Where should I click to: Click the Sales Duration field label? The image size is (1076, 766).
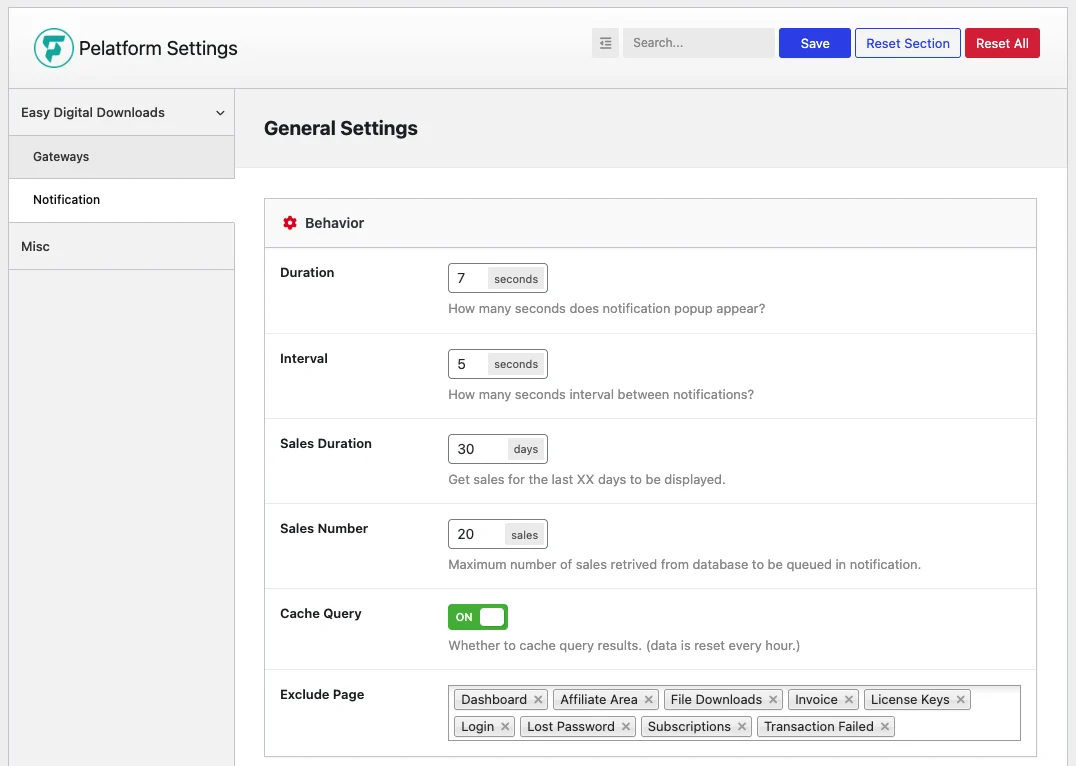(x=326, y=443)
